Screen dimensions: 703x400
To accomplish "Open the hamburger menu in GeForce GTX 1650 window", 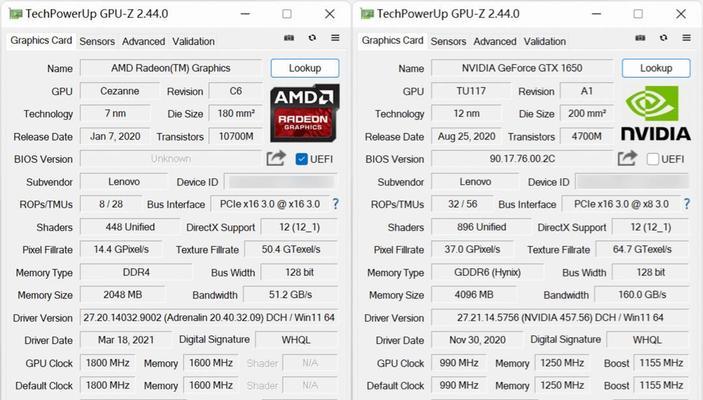I will coord(687,38).
